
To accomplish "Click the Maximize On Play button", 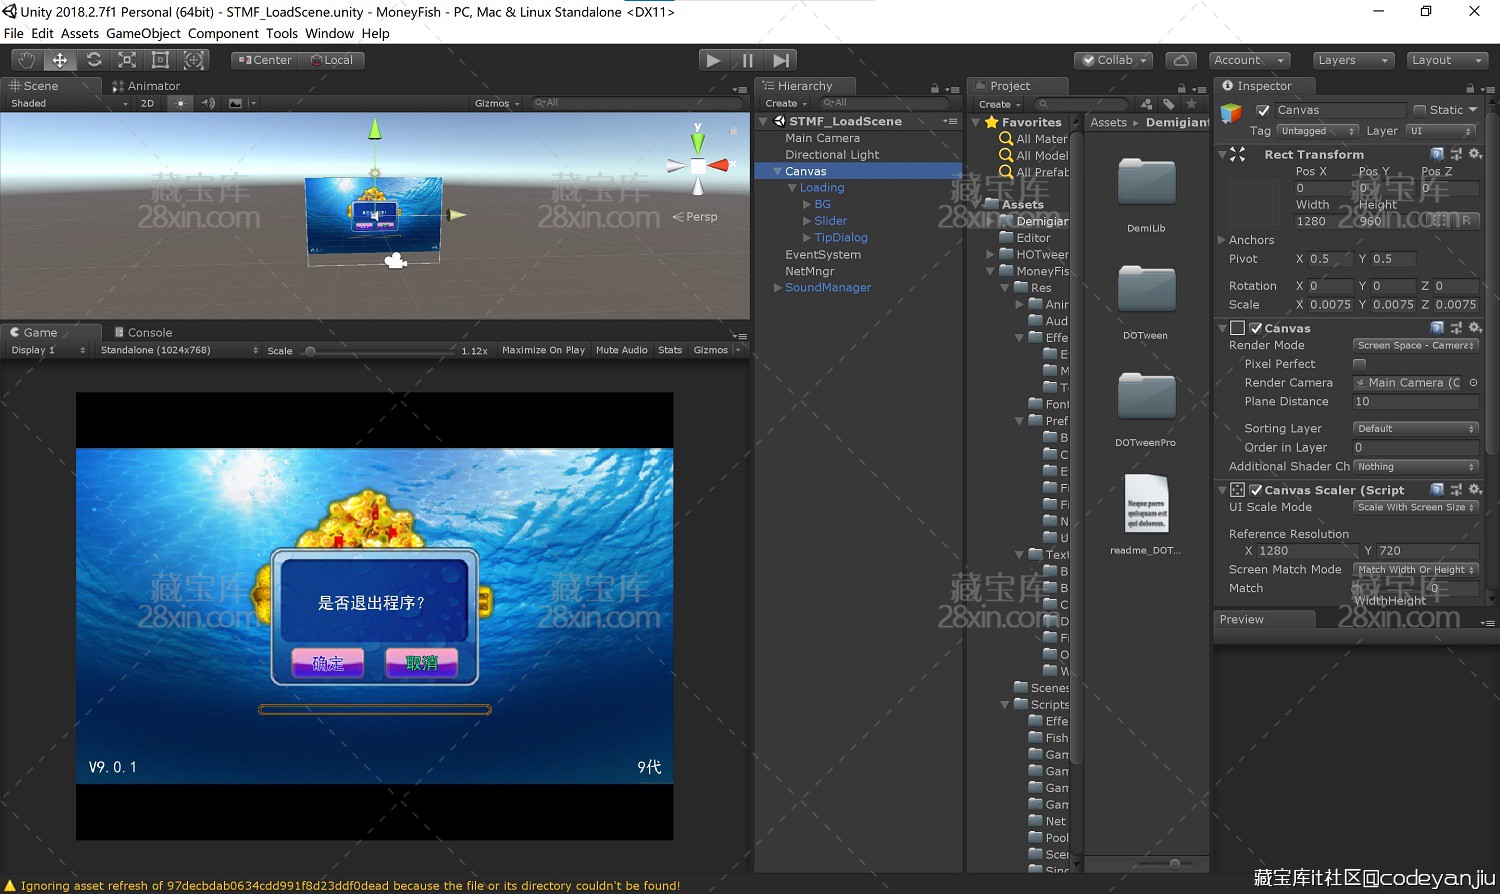I will click(x=543, y=350).
